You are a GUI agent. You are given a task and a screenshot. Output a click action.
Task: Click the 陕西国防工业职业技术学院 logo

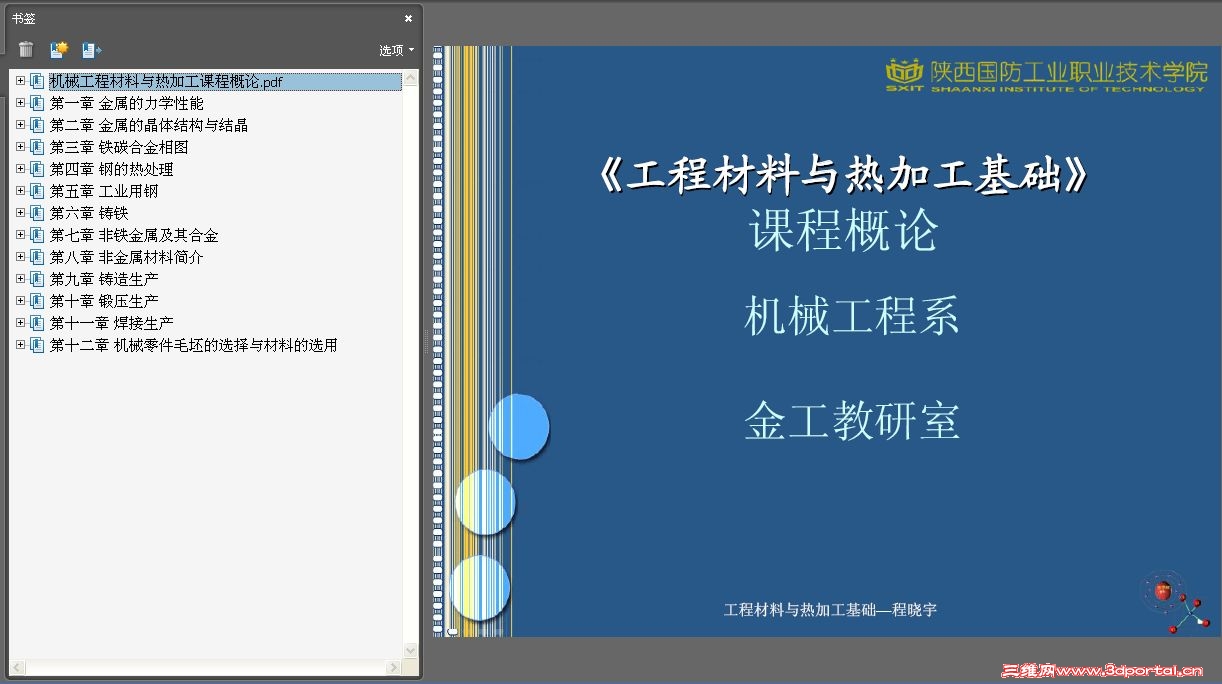(1046, 75)
